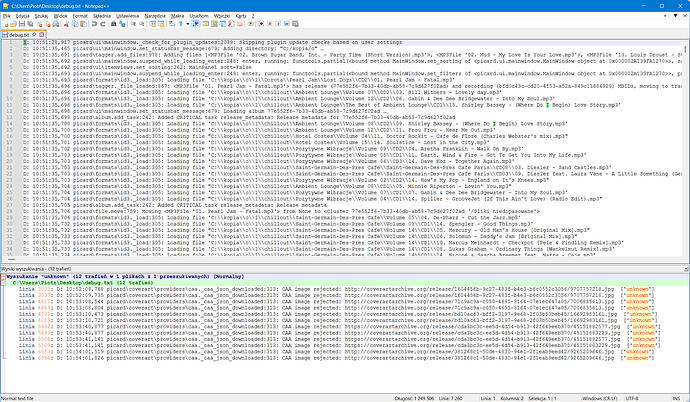Open the tab list dropdown arrow at top right

click(x=675, y=16)
